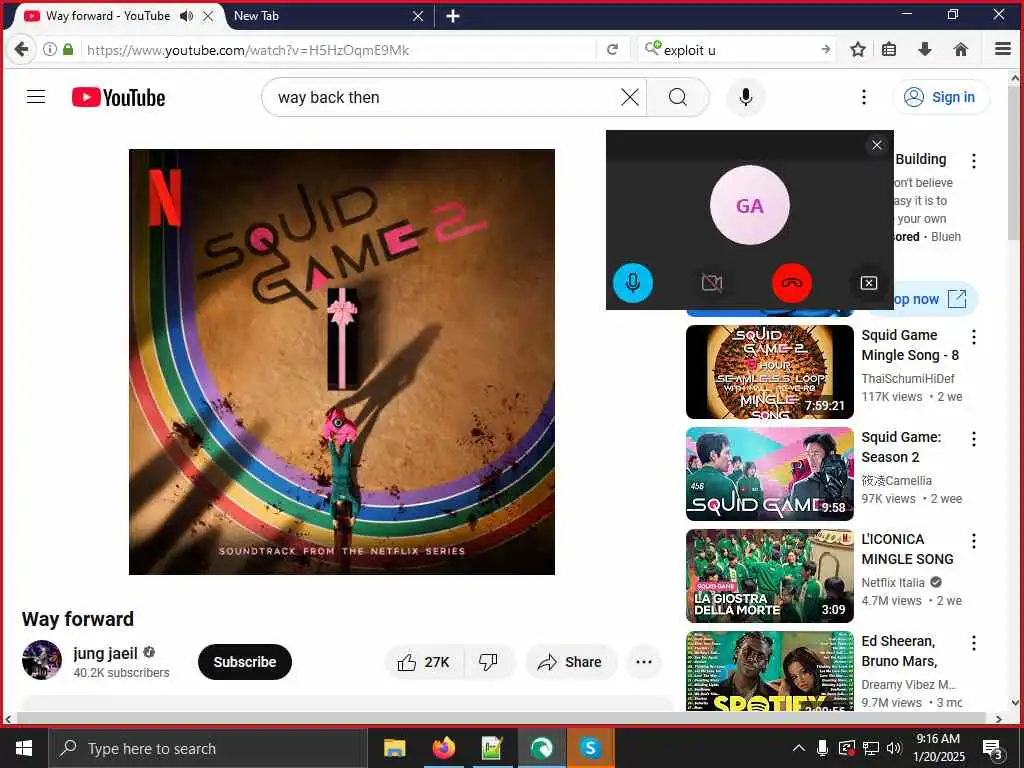Click the horizontal page scrollbar
The height and width of the screenshot is (768, 1024).
(500, 718)
